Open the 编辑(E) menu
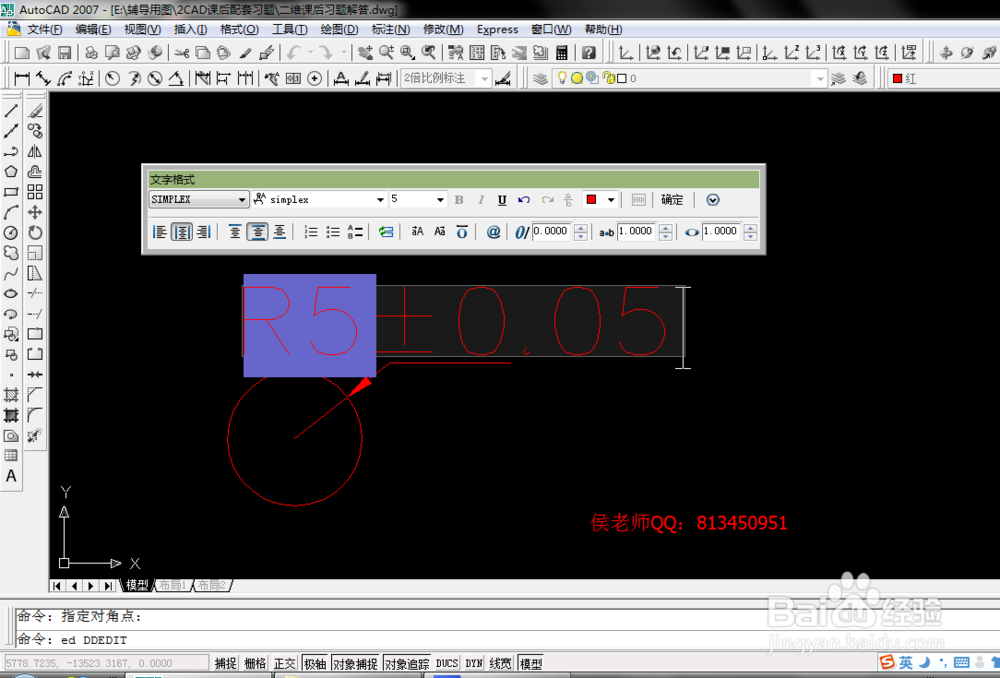Viewport: 1000px width, 678px height. pos(93,29)
